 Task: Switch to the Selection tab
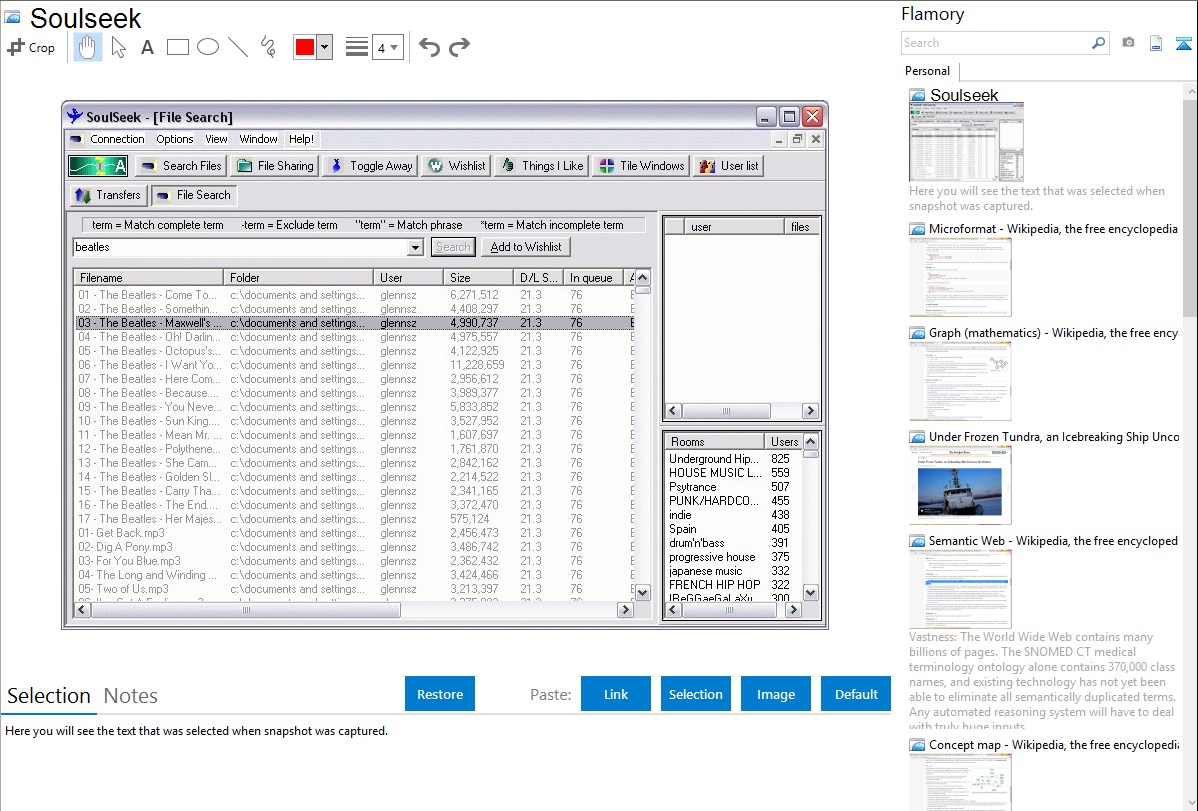point(49,696)
